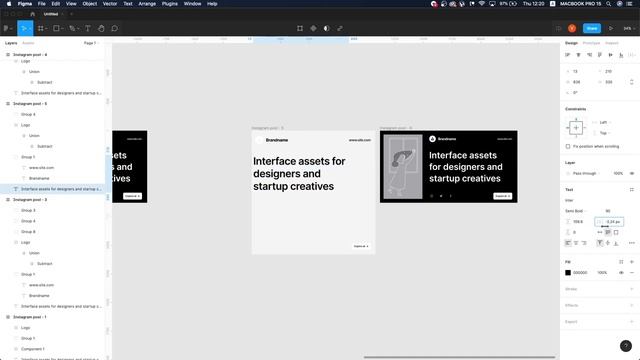
Task: Add a fill with the plus button
Action: (x=631, y=262)
